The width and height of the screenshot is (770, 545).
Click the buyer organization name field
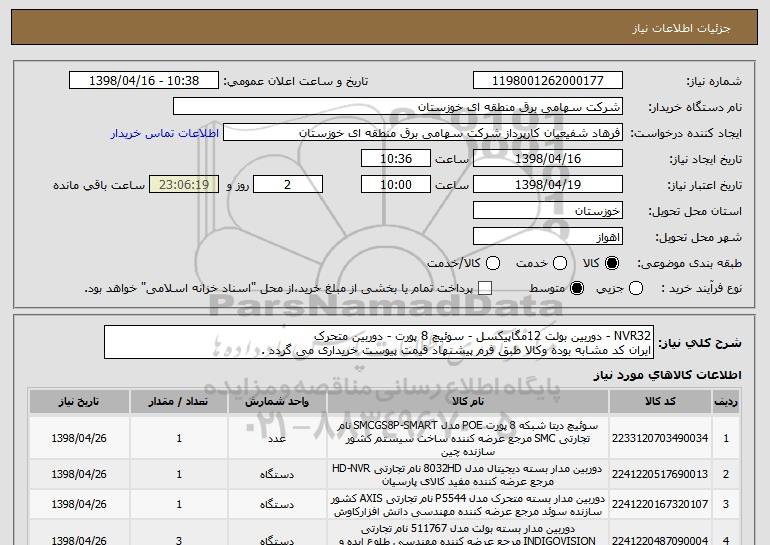coord(398,107)
